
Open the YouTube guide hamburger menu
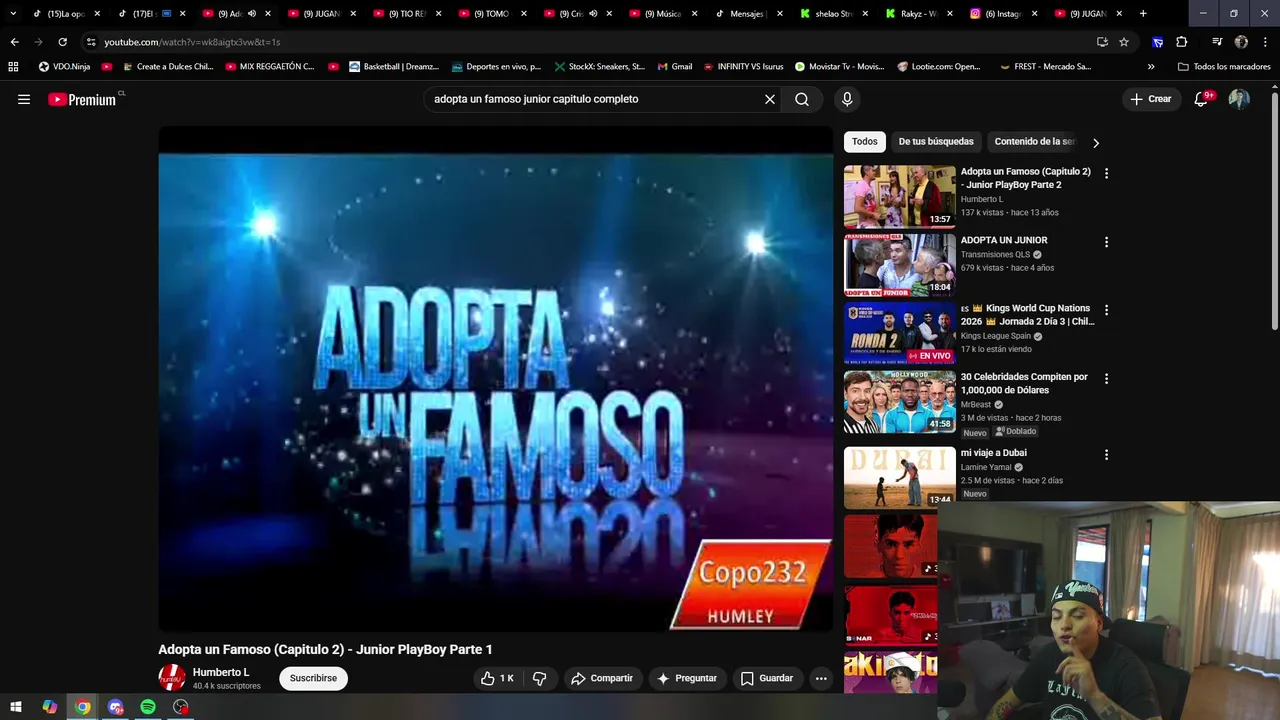(24, 99)
